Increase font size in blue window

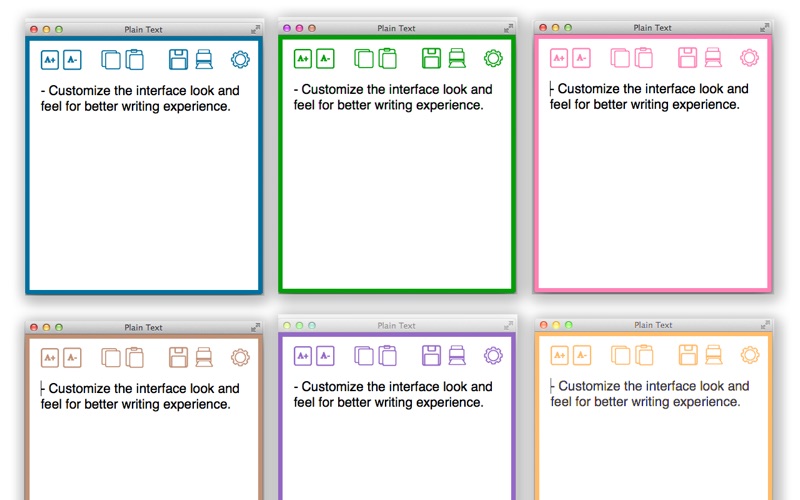pos(50,60)
